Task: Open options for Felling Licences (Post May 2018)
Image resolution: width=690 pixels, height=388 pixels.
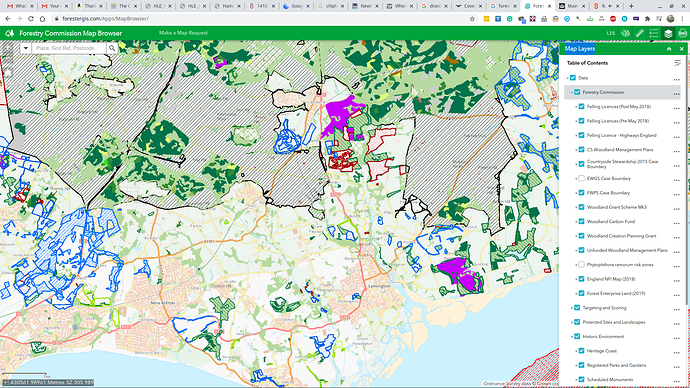Action: click(x=676, y=108)
